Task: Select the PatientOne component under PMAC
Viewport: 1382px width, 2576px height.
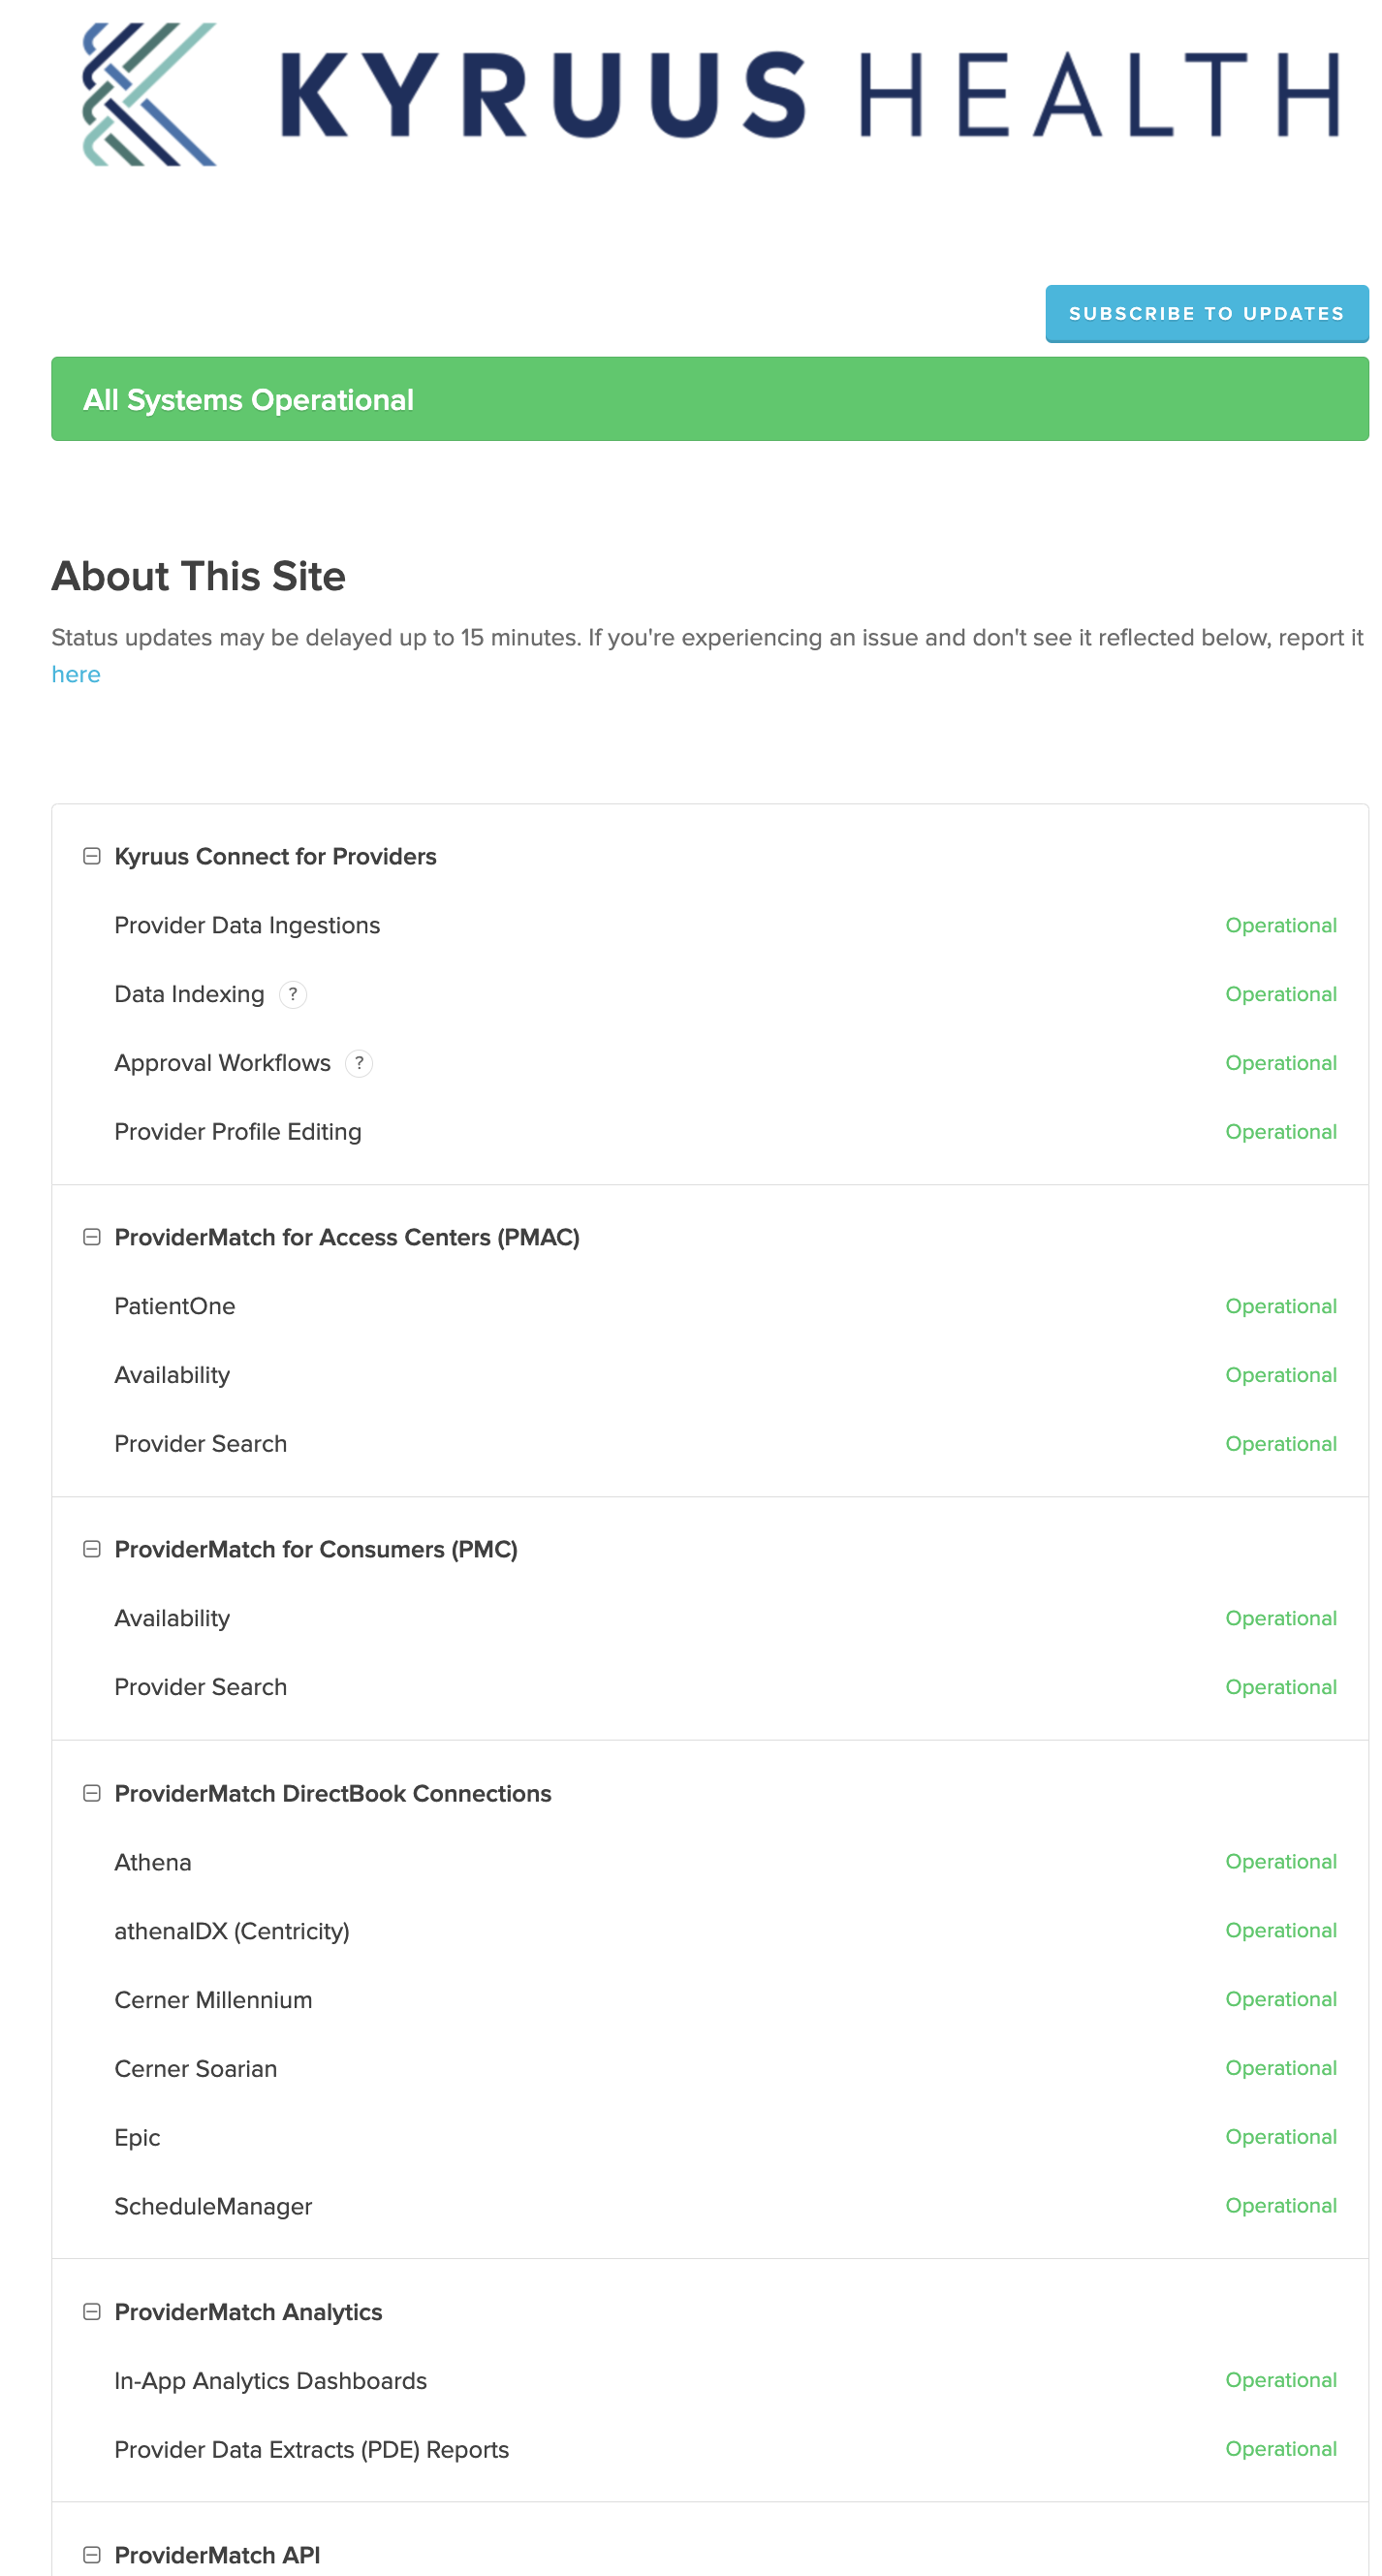Action: [175, 1306]
